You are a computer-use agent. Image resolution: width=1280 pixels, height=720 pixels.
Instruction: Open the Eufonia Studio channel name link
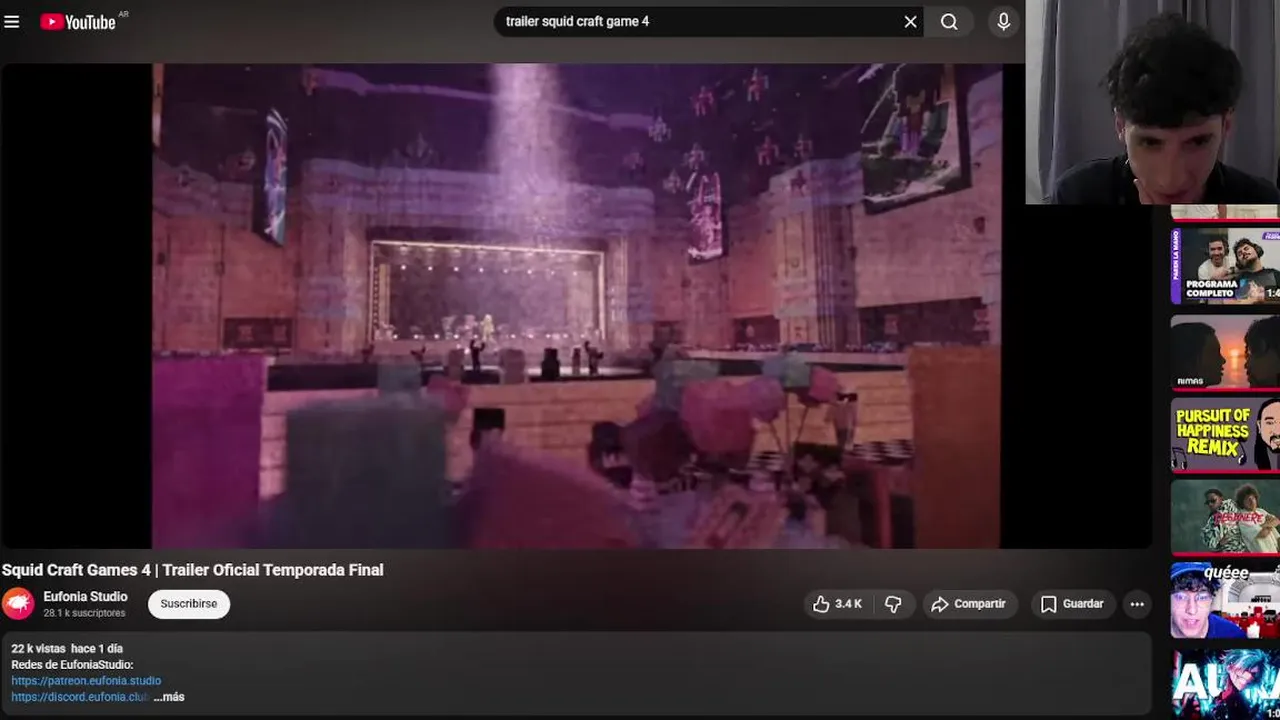pyautogui.click(x=85, y=596)
